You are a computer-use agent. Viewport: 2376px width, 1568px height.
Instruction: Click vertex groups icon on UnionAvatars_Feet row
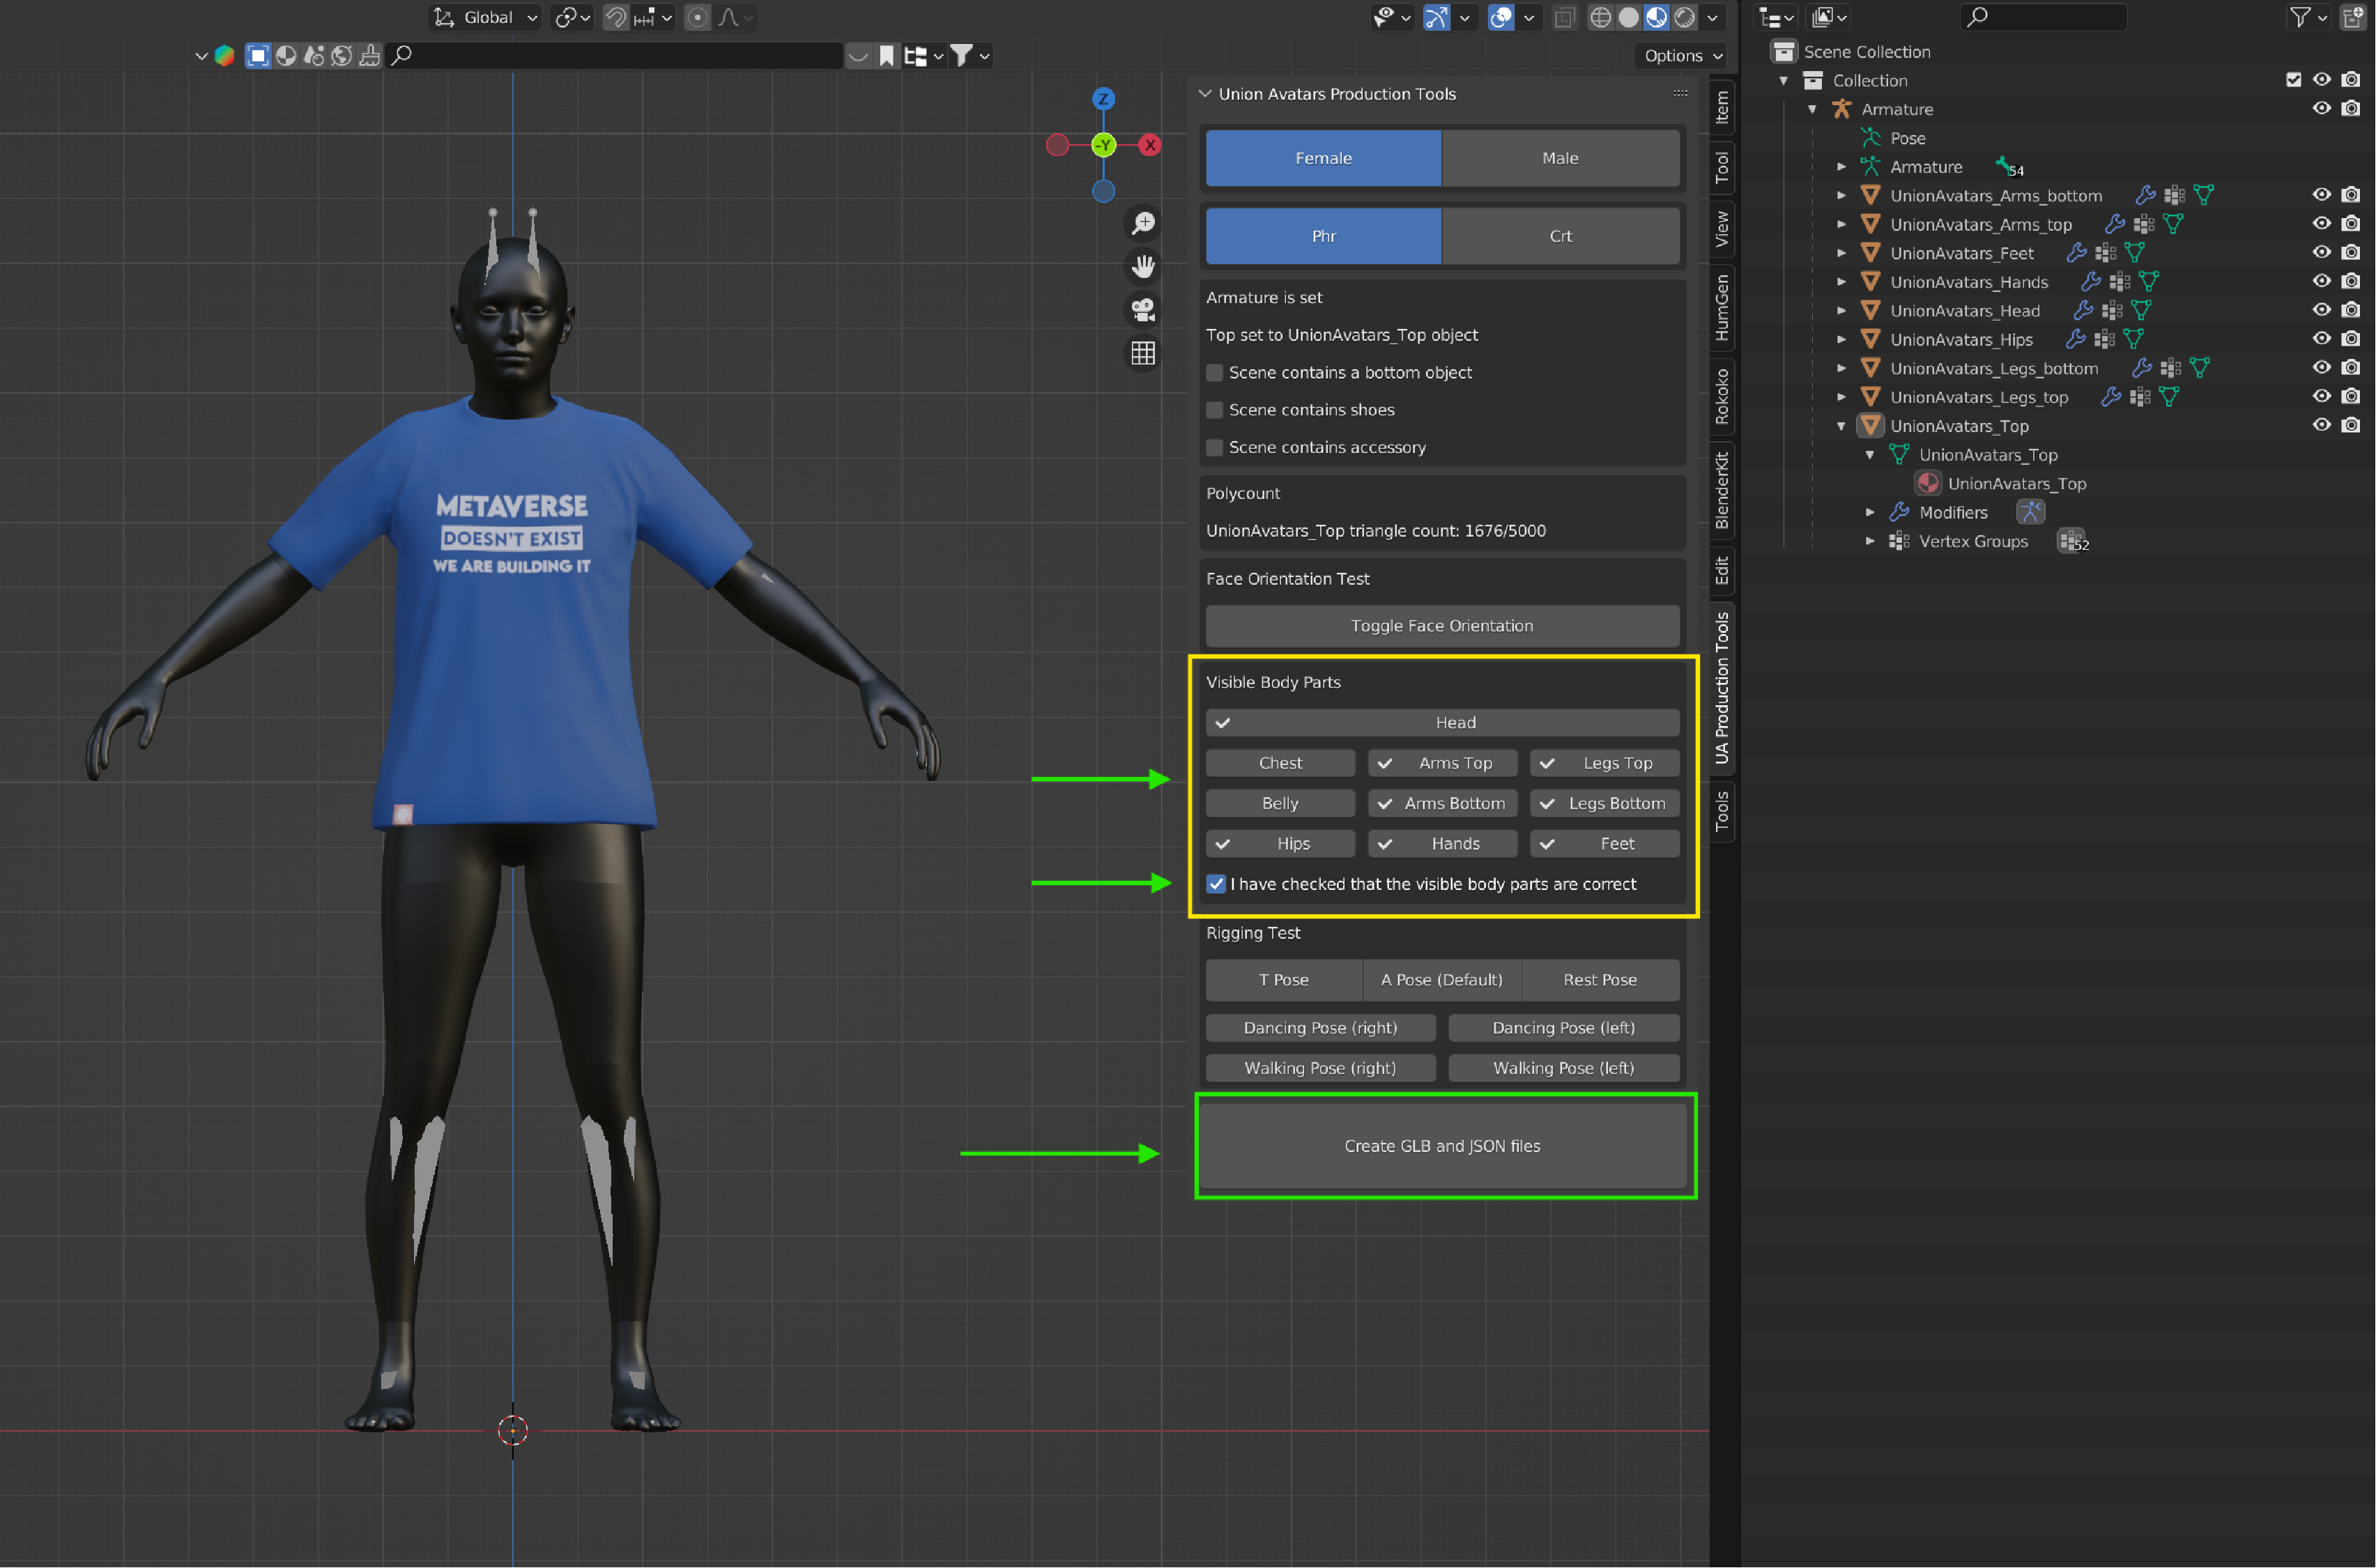(2105, 253)
